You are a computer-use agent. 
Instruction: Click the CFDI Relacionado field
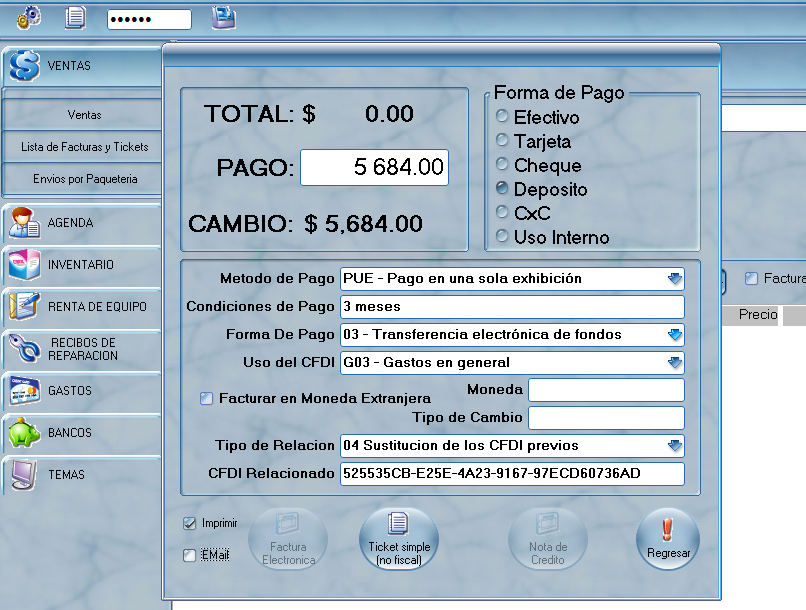pos(512,474)
